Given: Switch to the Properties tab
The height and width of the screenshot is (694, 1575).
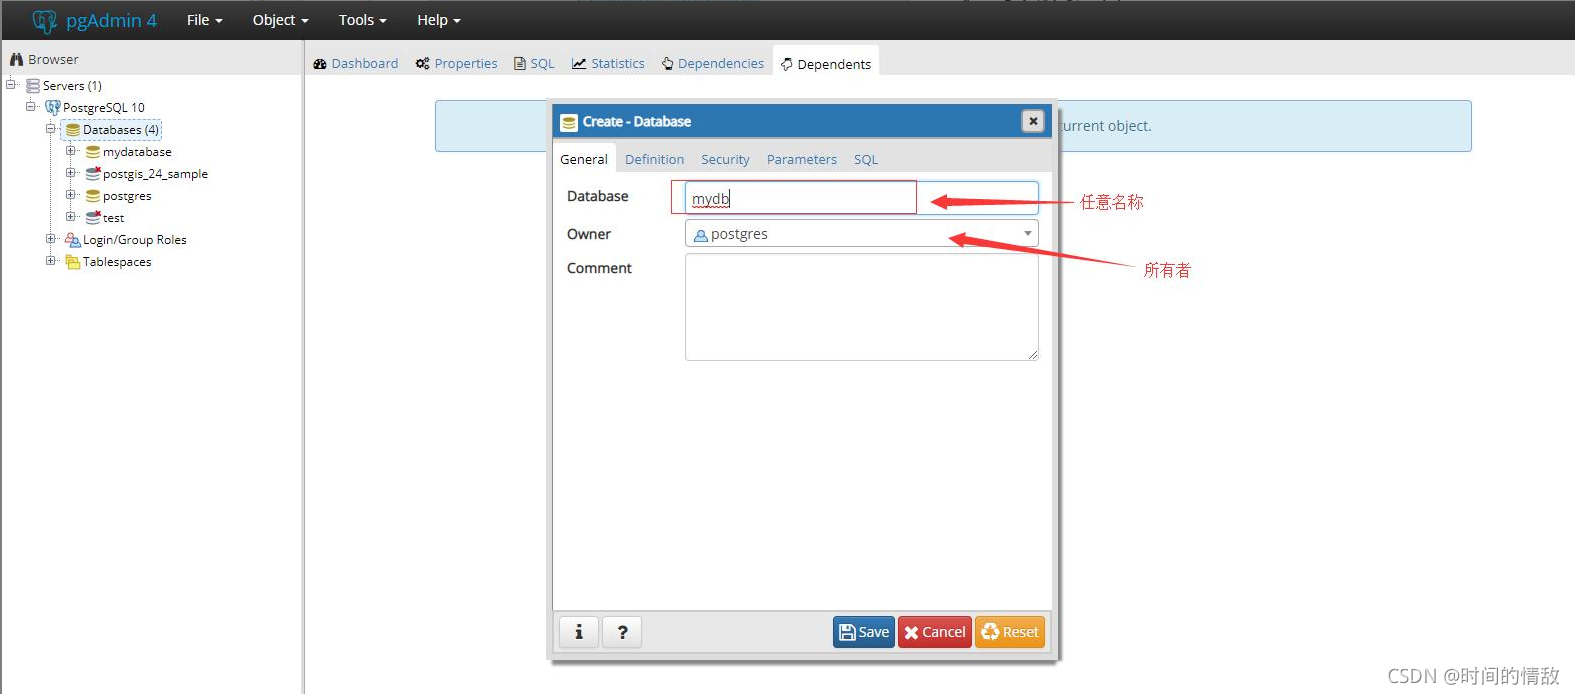Looking at the screenshot, I should 456,63.
